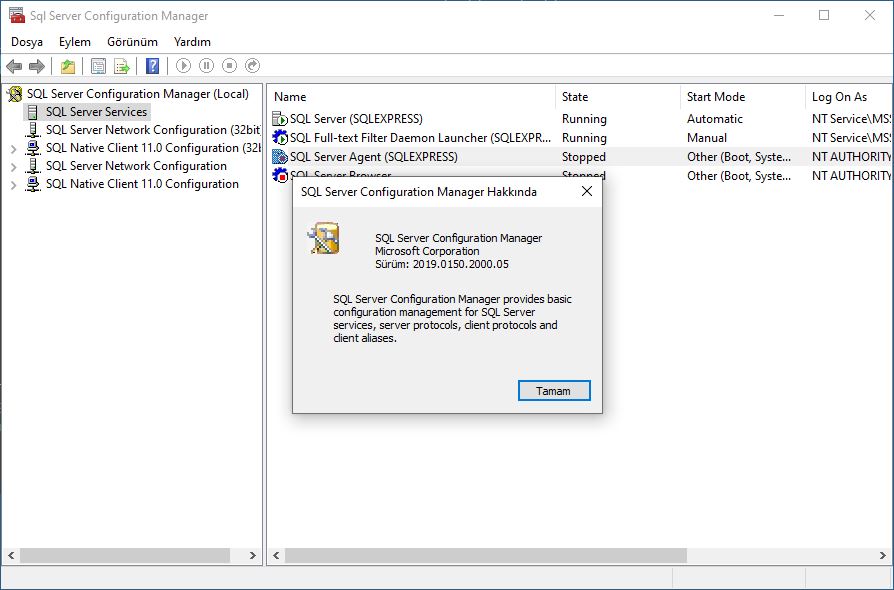894x590 pixels.
Task: Select SQL Server Network Configuration tree label
Action: click(x=136, y=166)
